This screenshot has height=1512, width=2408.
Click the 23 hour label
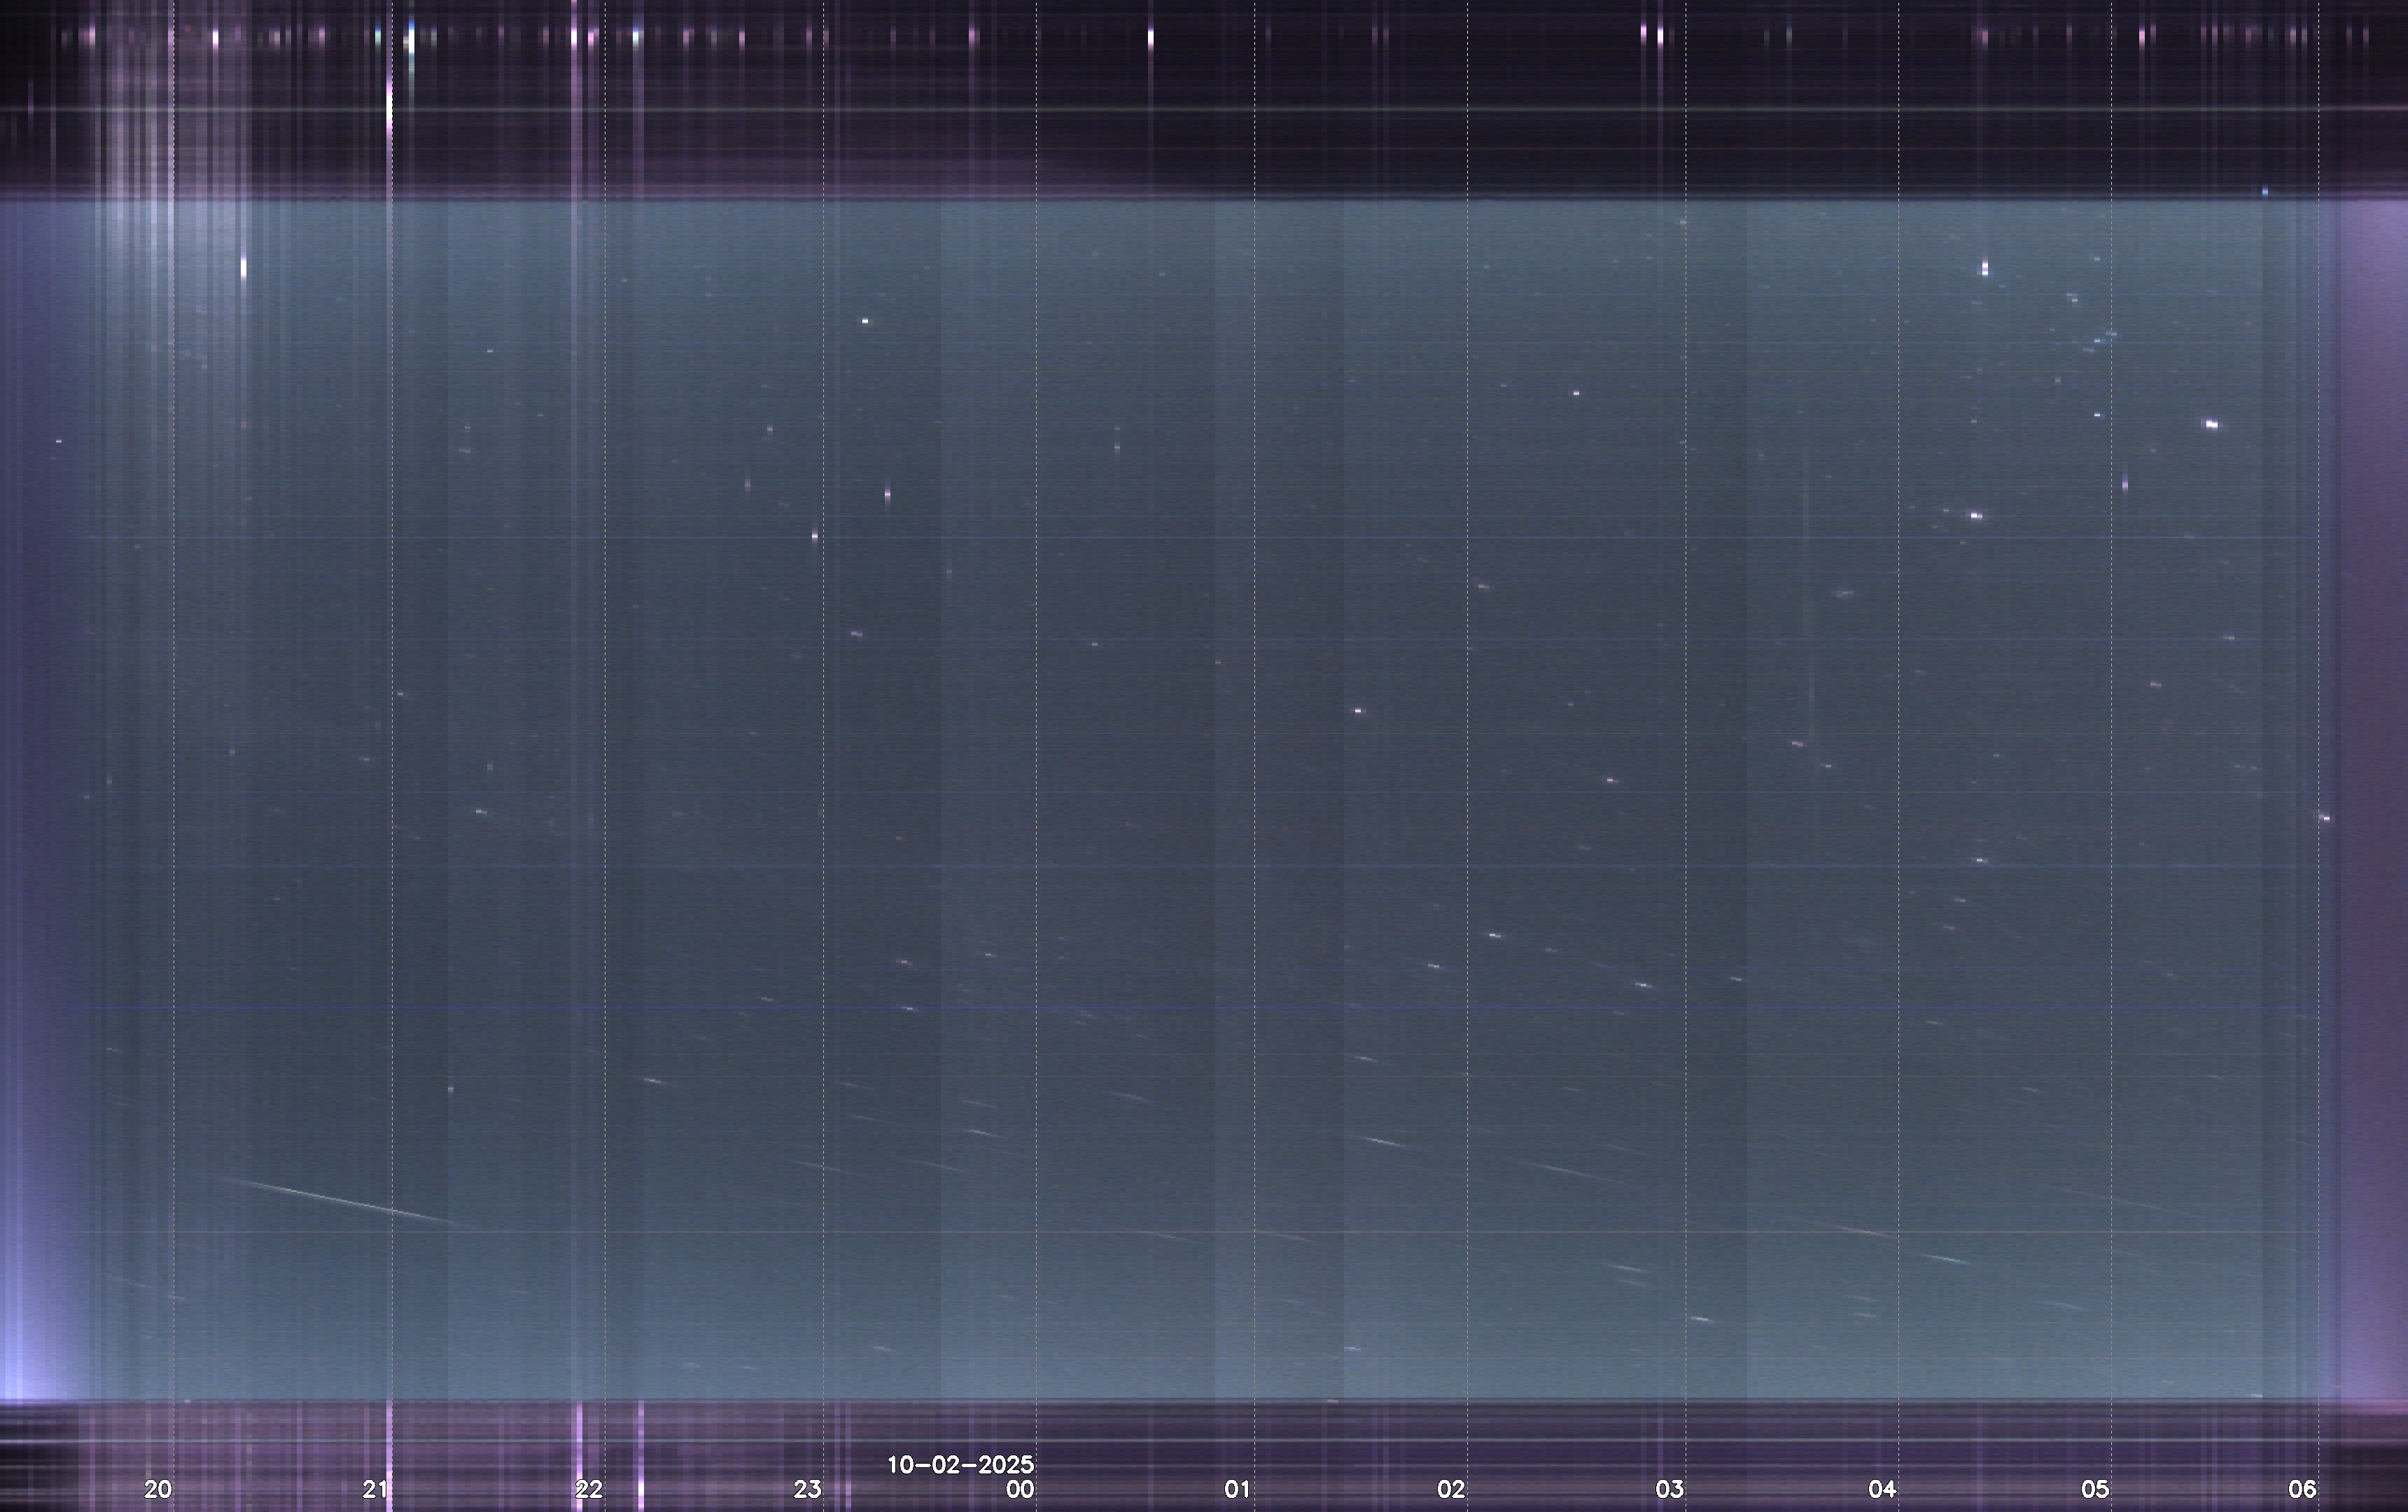click(x=807, y=1489)
